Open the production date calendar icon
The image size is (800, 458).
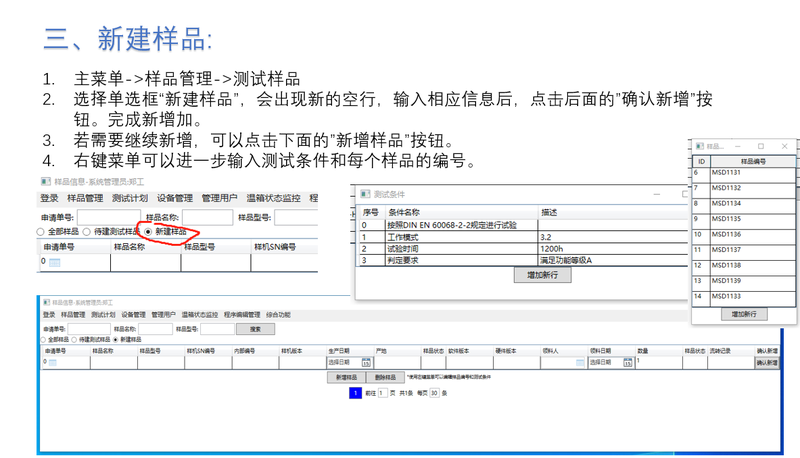366,363
